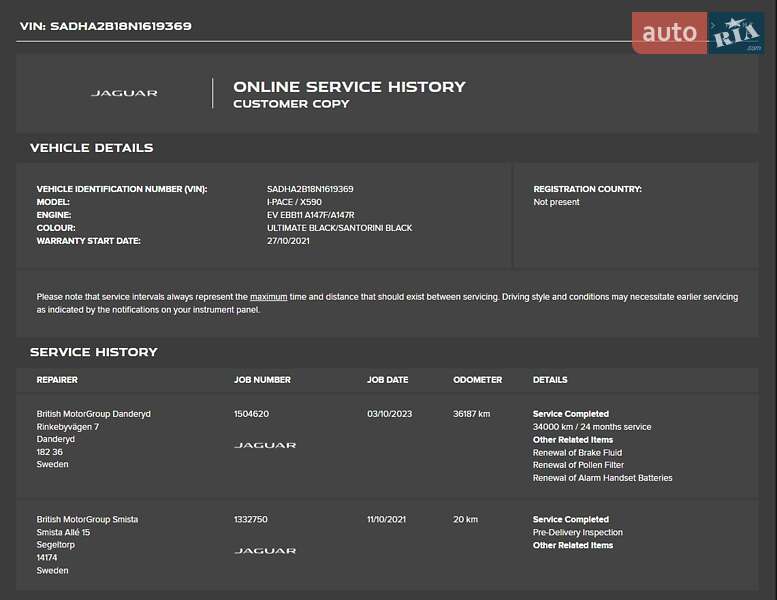Click '34000 km / 24 months service' detail

pyautogui.click(x=592, y=427)
